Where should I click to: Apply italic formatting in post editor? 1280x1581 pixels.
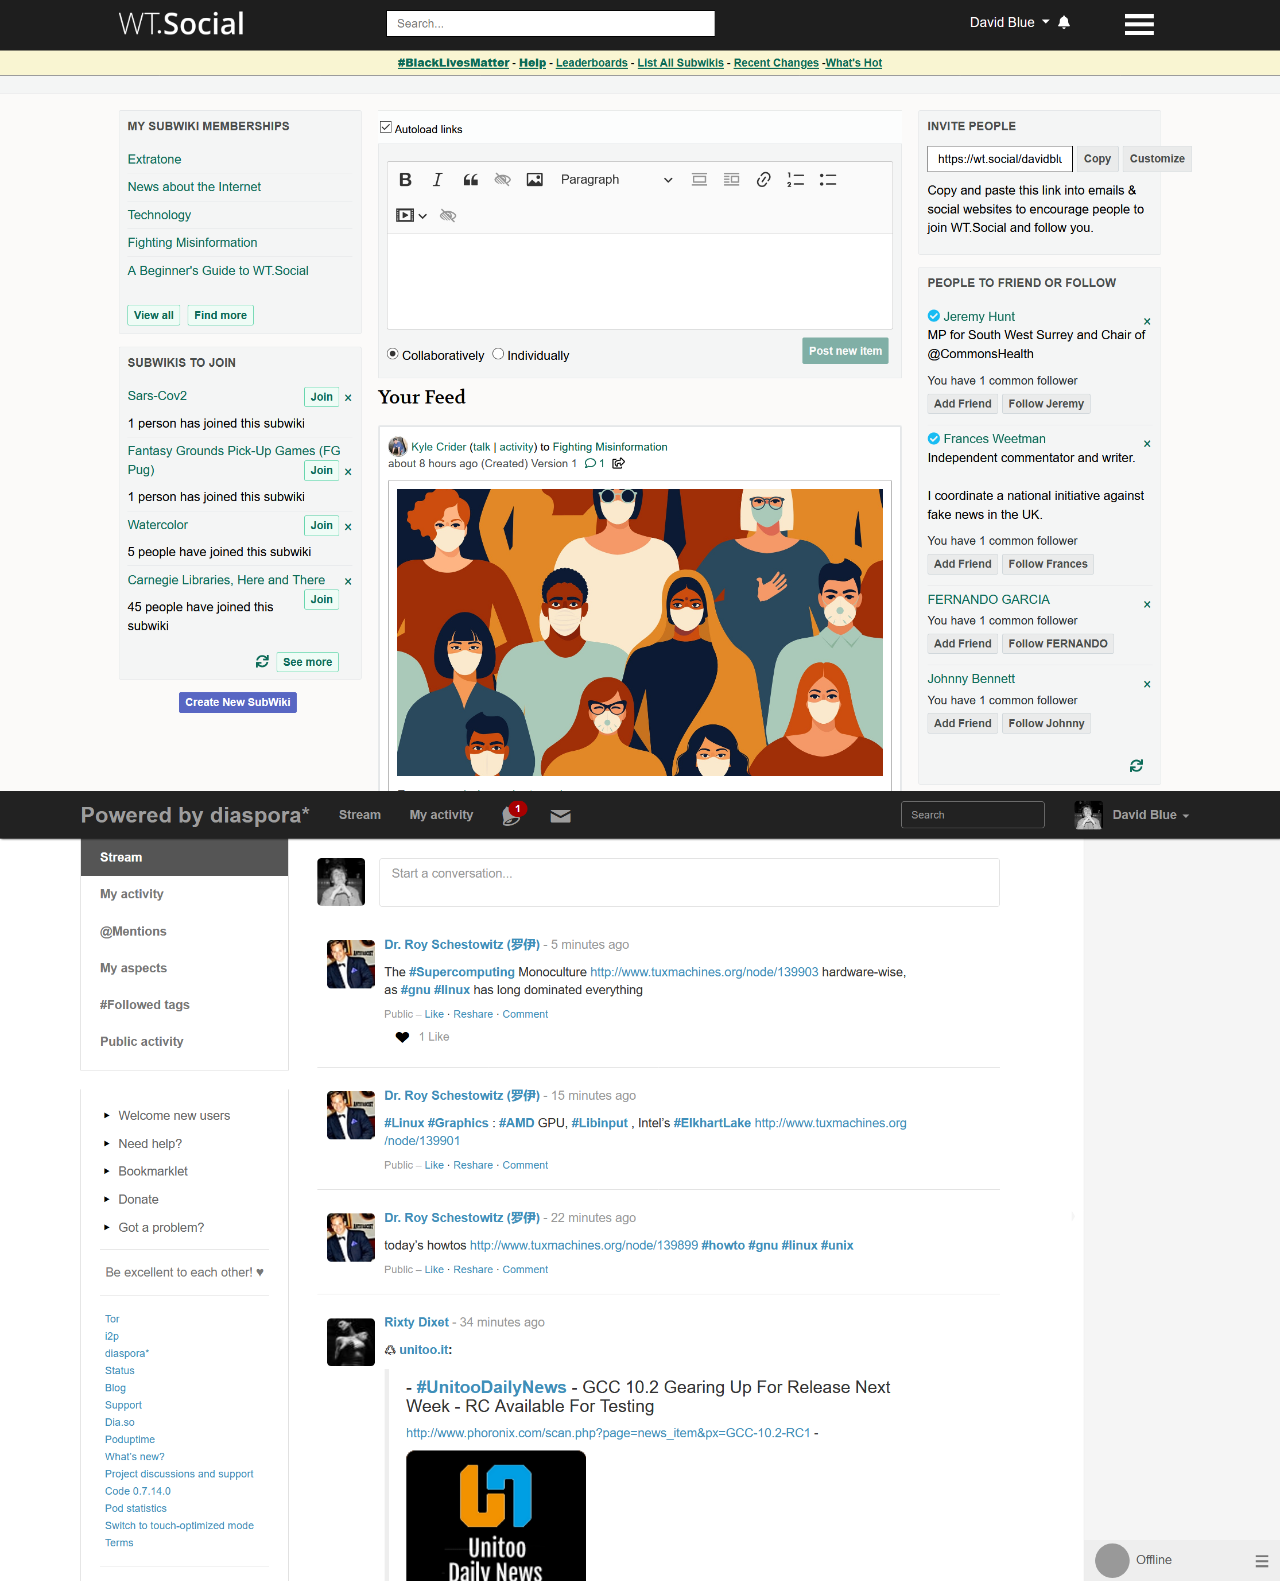tap(437, 180)
